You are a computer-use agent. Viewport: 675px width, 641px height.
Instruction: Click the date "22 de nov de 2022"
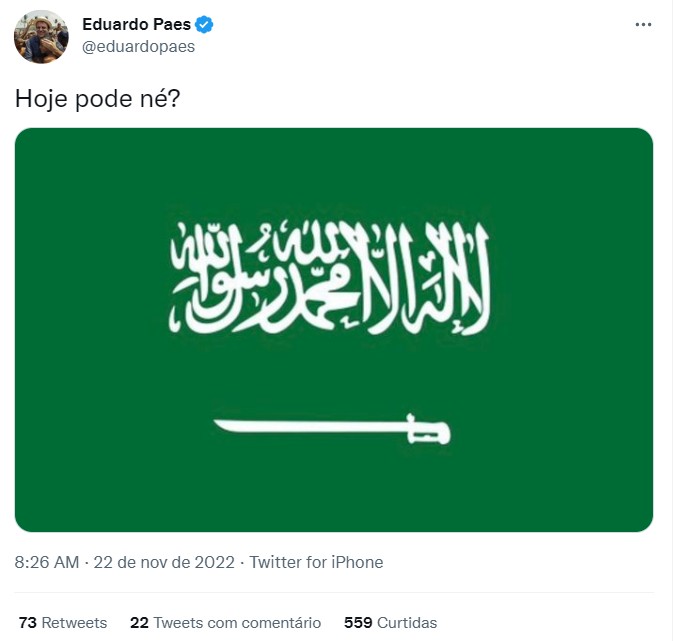coord(164,562)
